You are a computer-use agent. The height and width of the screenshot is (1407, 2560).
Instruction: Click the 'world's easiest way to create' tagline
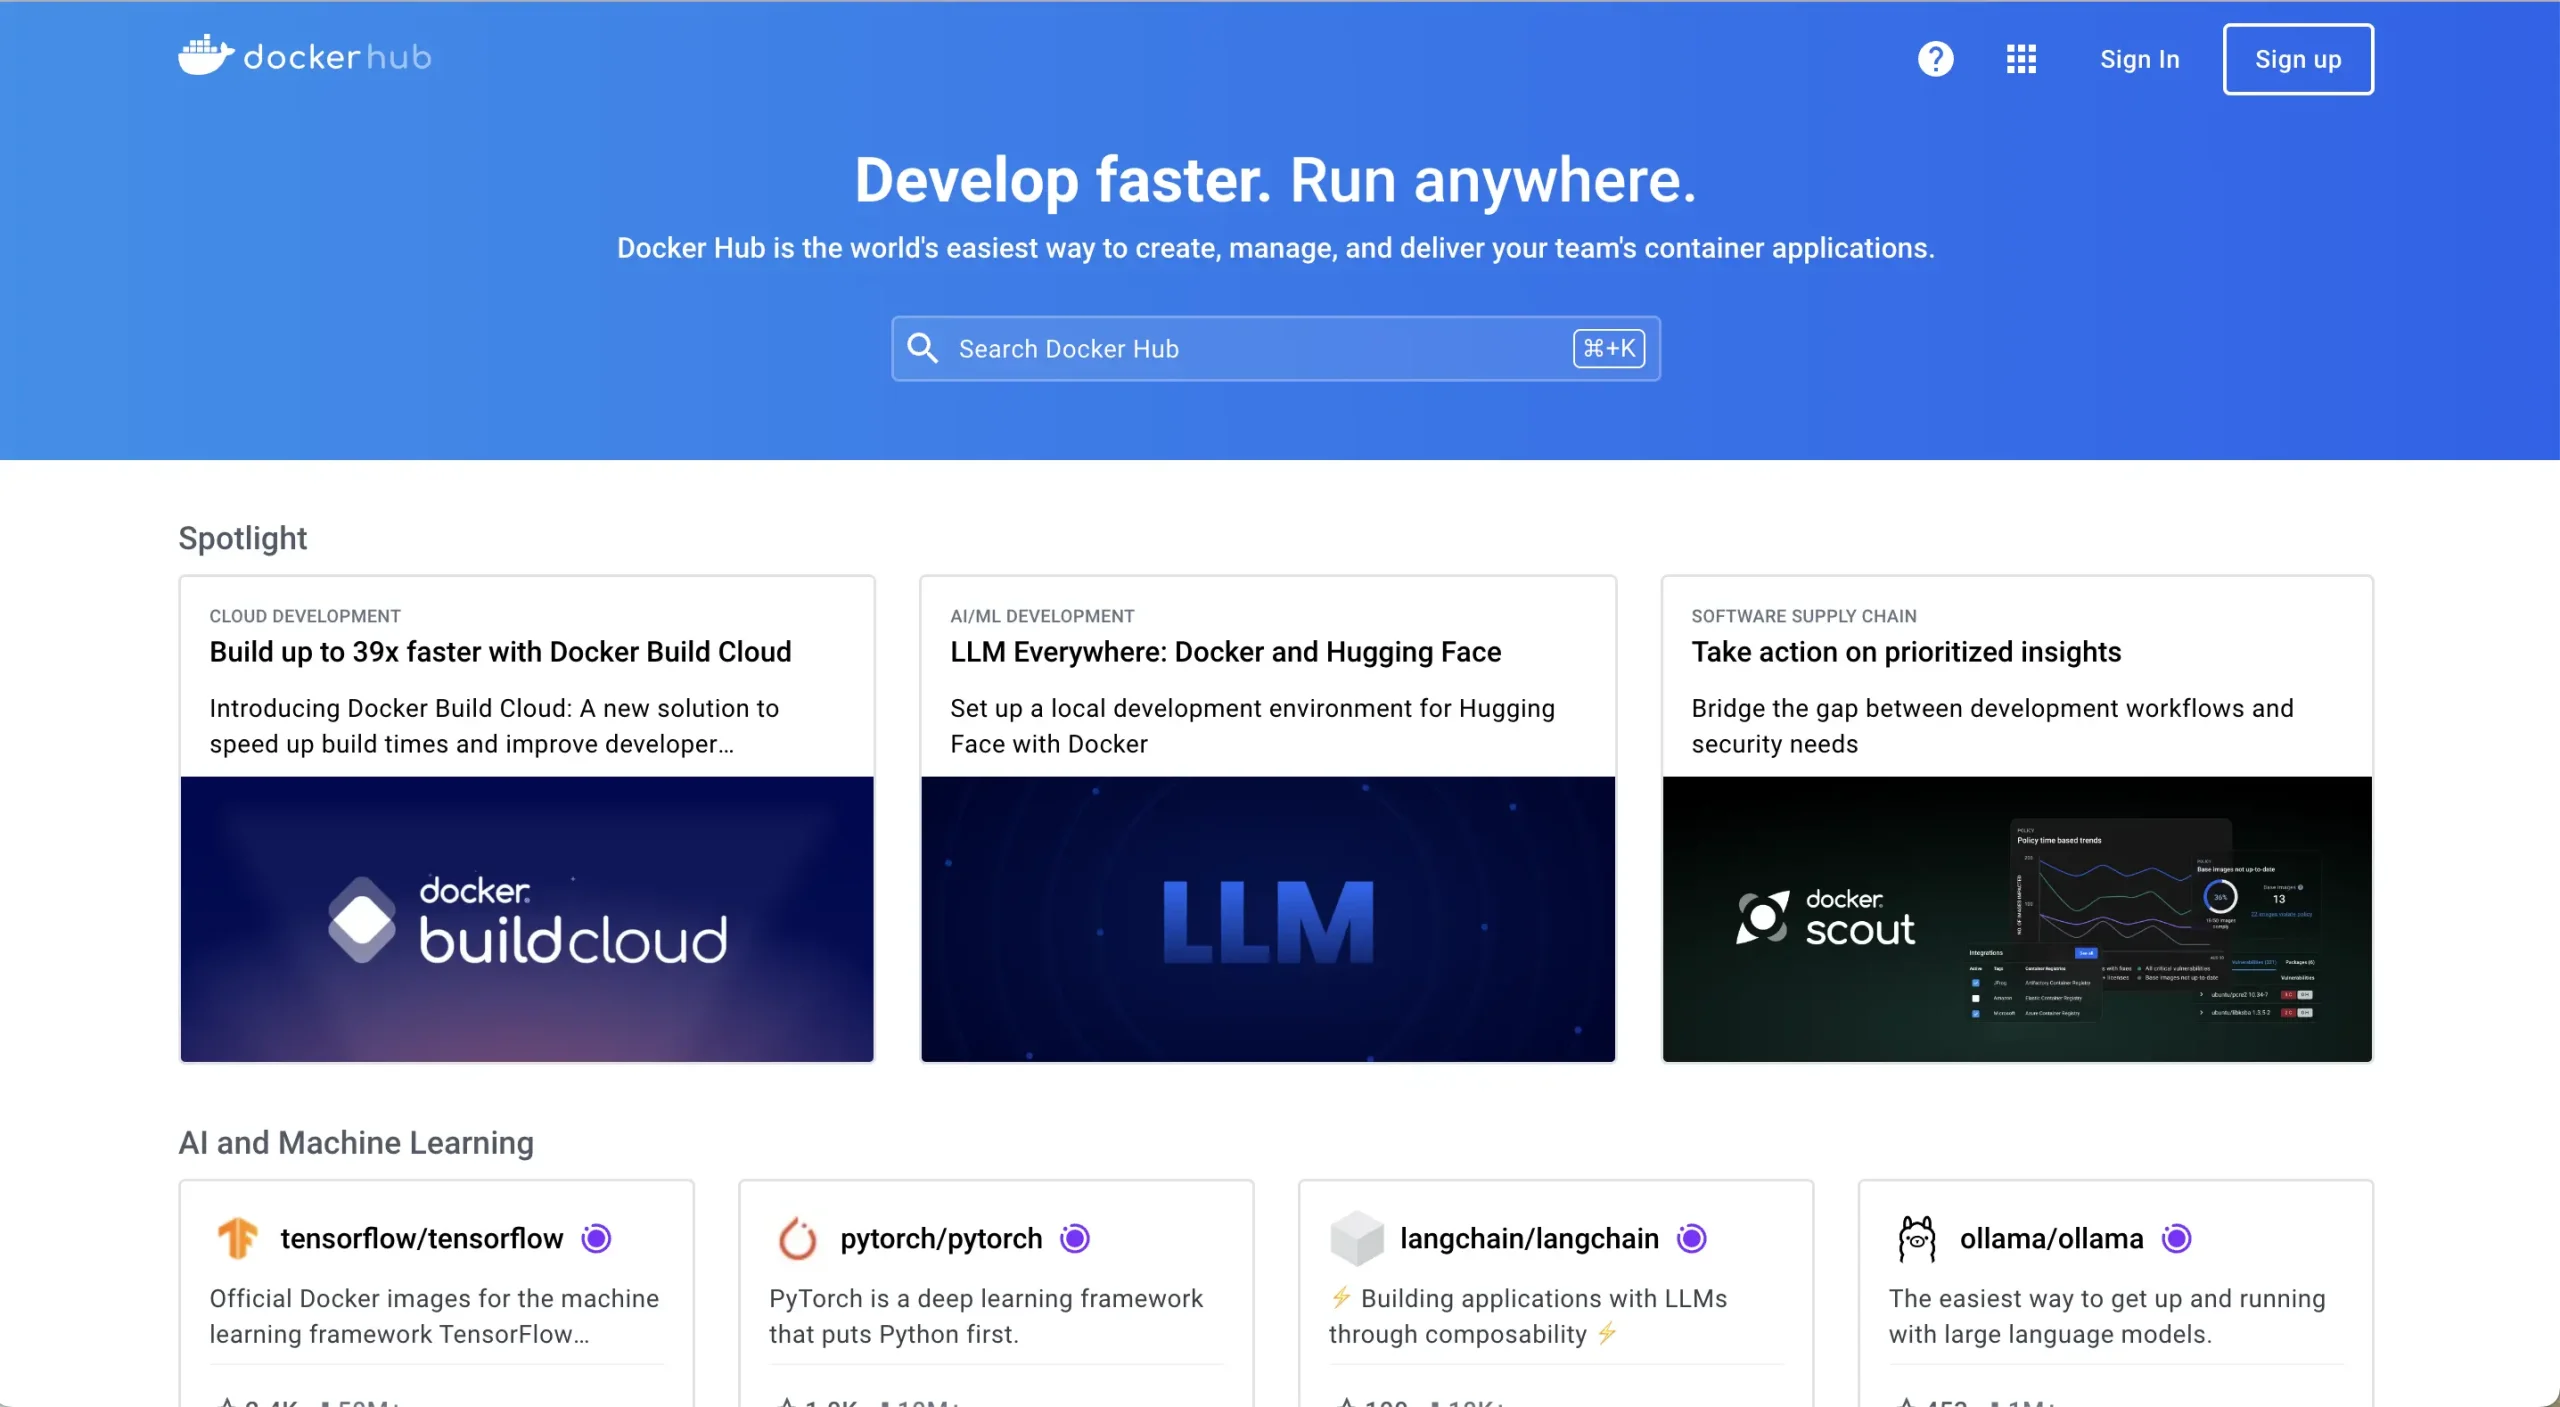(1275, 248)
